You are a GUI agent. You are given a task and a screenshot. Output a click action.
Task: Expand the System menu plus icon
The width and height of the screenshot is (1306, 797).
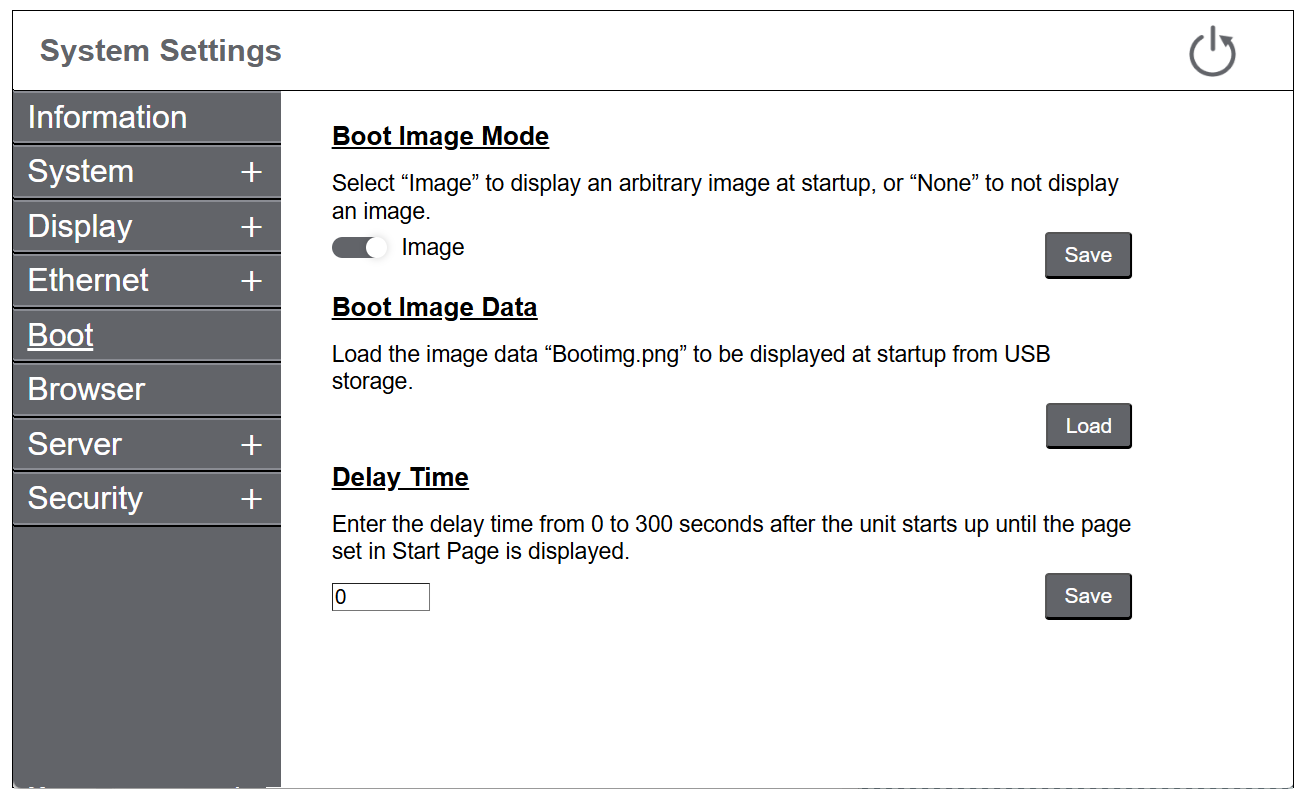pyautogui.click(x=251, y=173)
